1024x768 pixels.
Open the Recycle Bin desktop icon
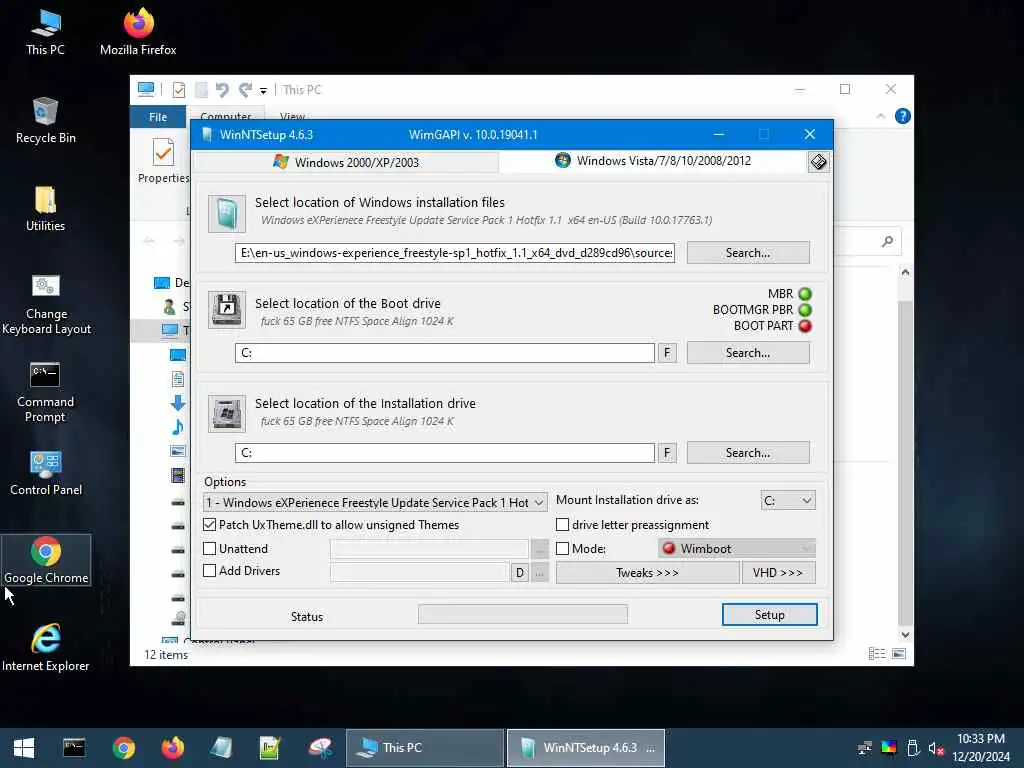point(45,121)
